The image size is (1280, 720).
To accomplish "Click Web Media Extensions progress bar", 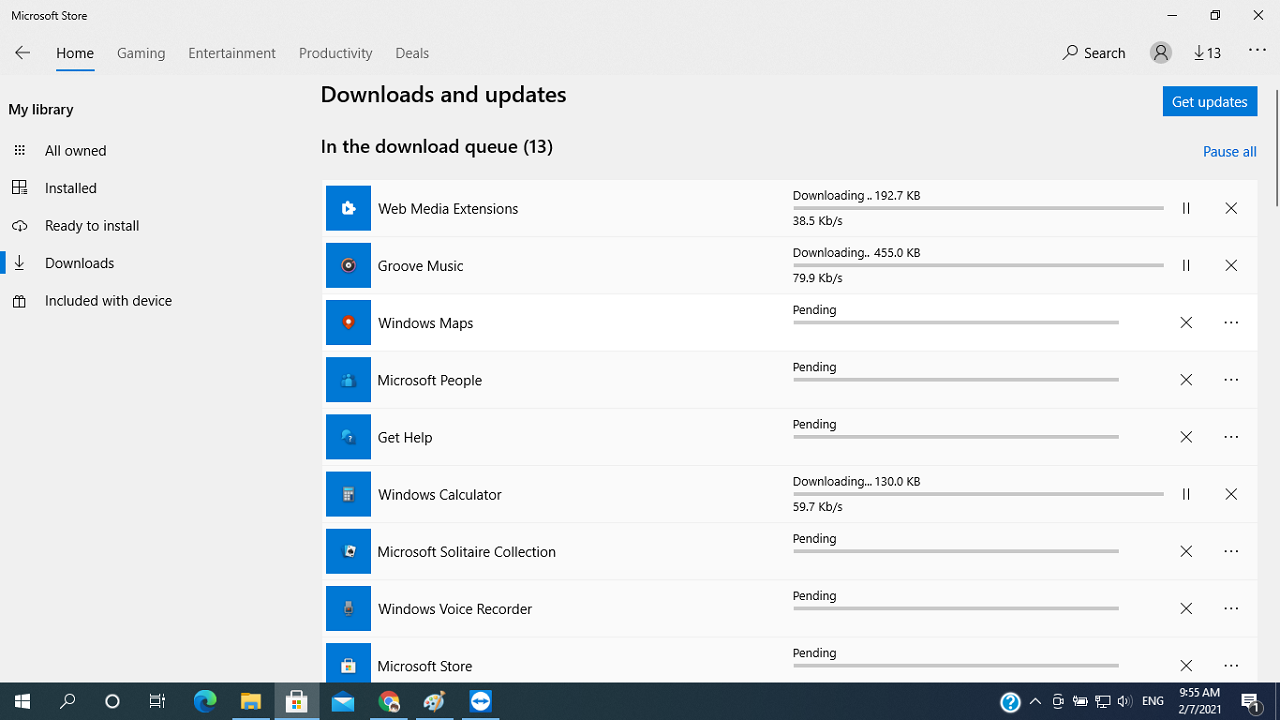I will tap(978, 208).
